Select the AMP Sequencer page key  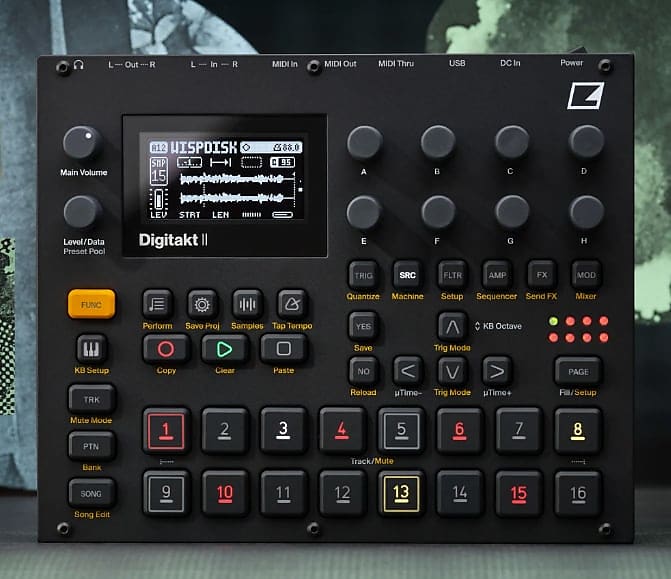(x=497, y=275)
